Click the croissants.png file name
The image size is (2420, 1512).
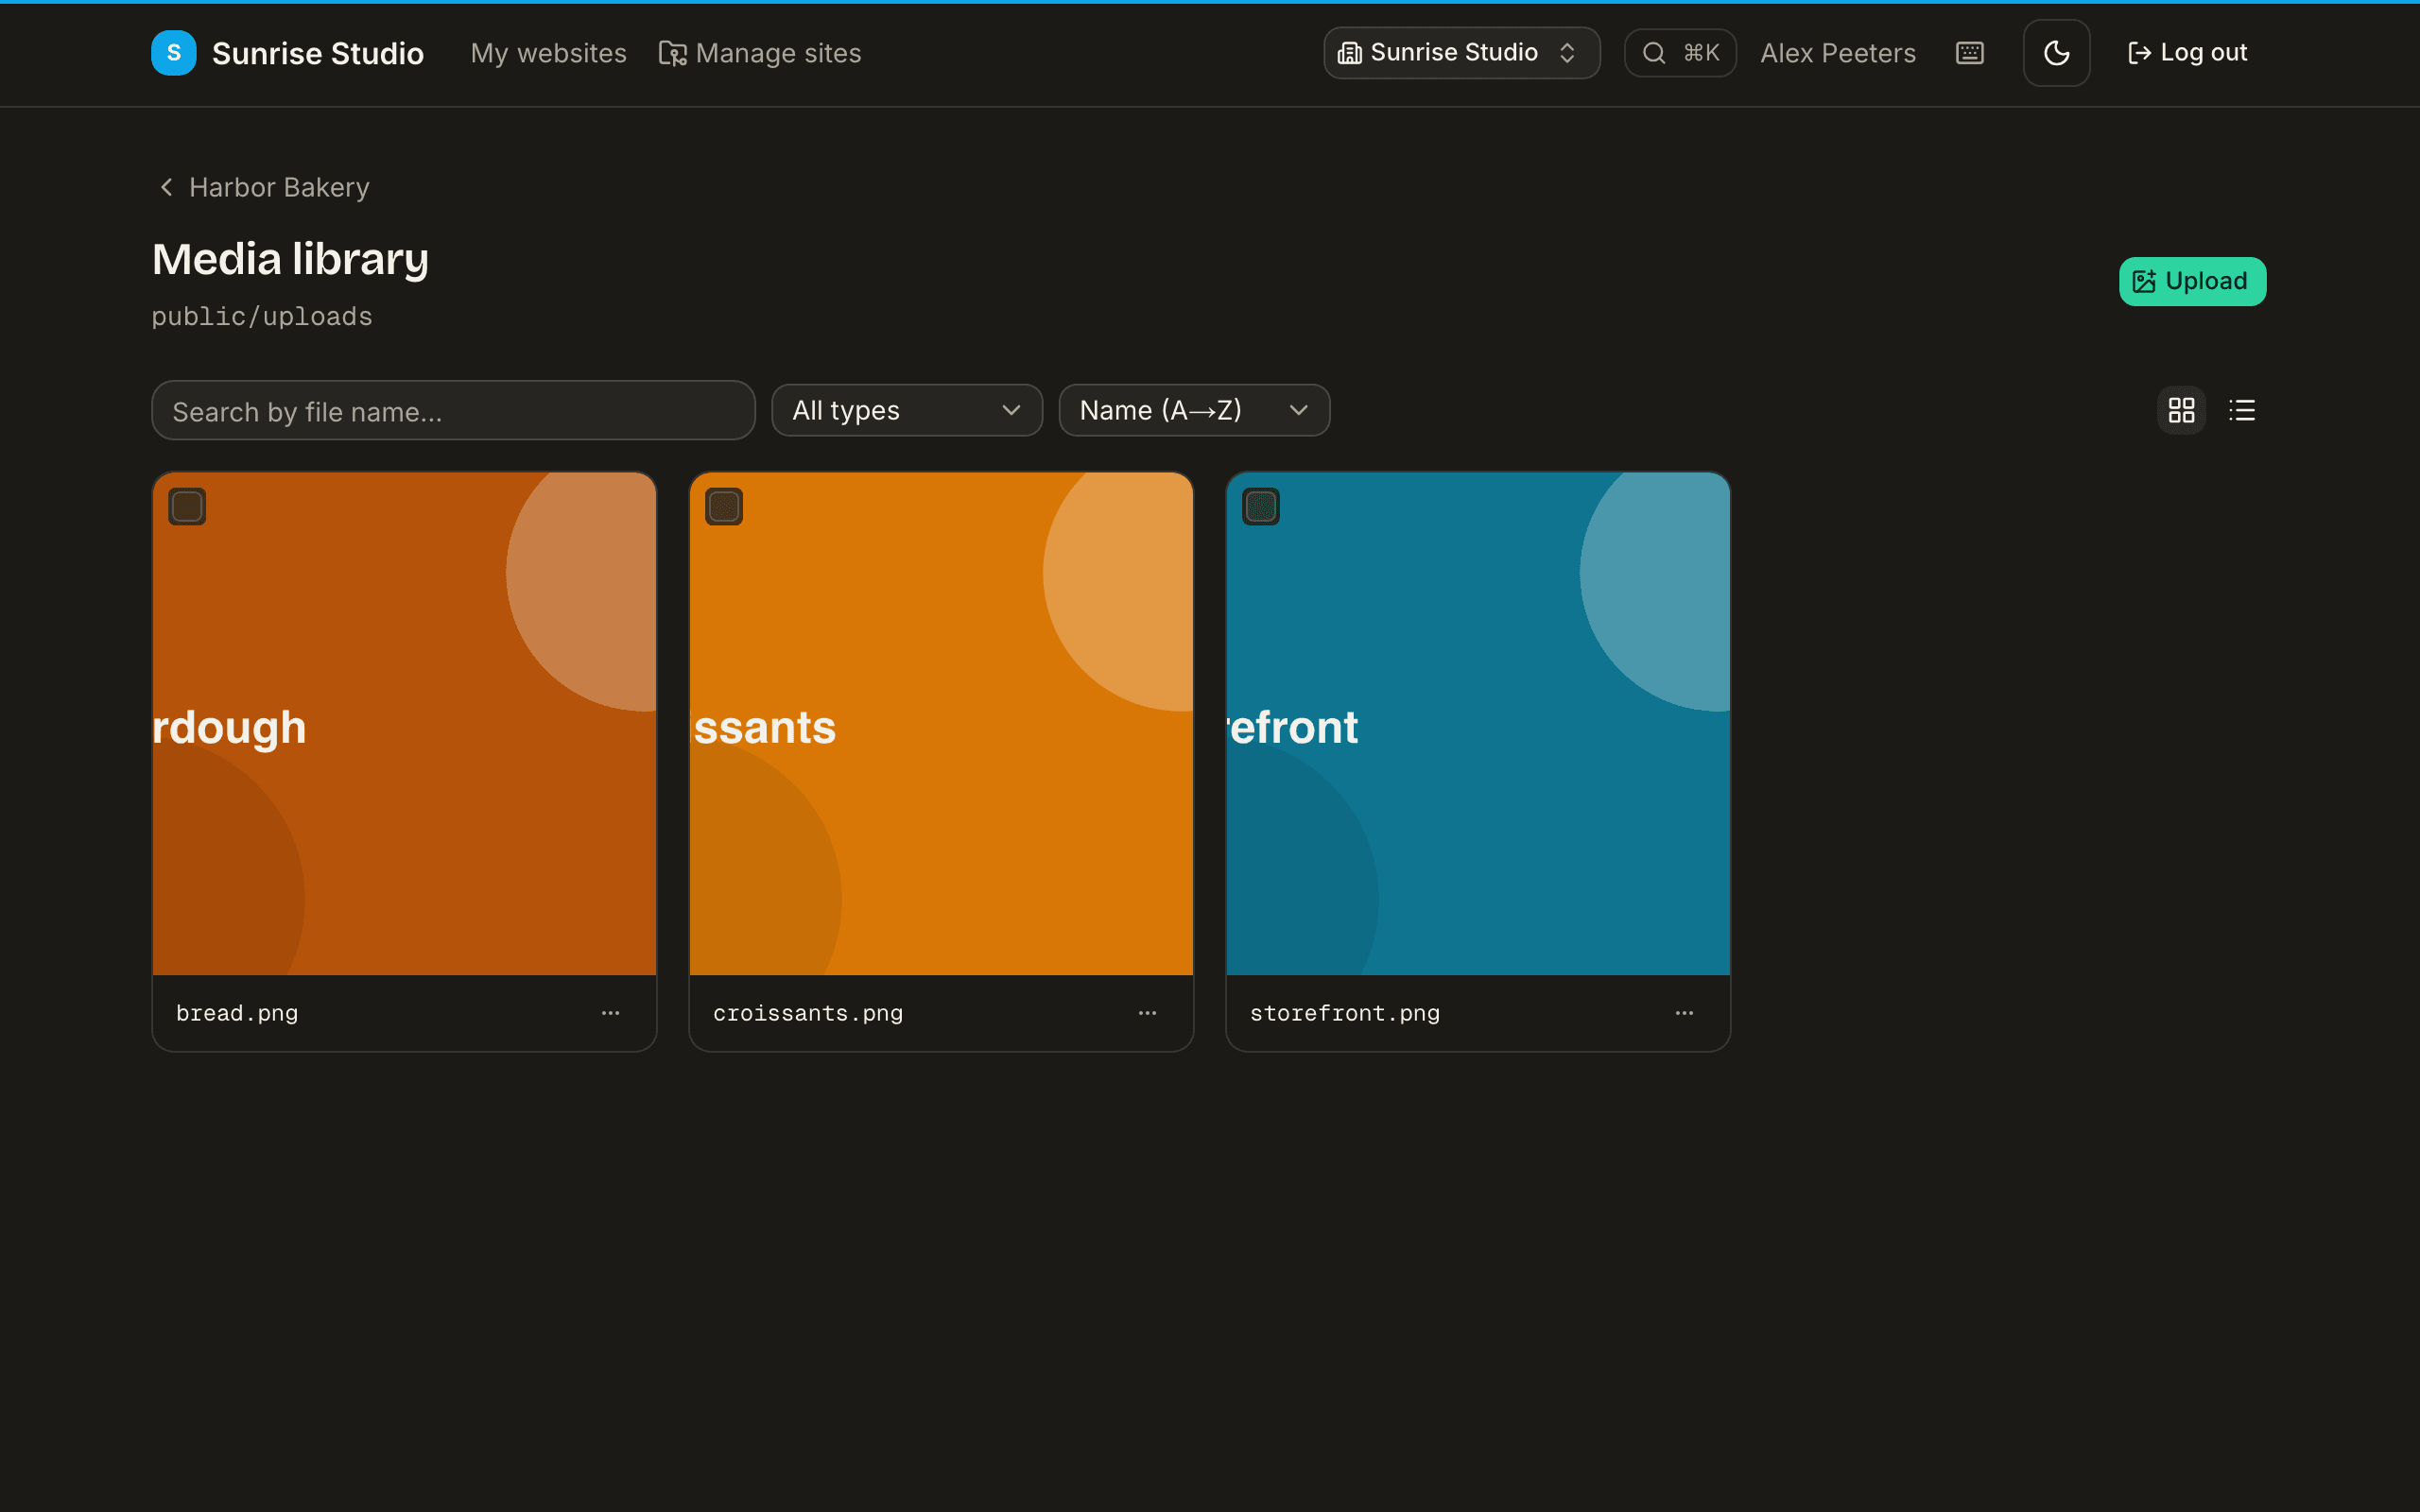coord(808,1013)
